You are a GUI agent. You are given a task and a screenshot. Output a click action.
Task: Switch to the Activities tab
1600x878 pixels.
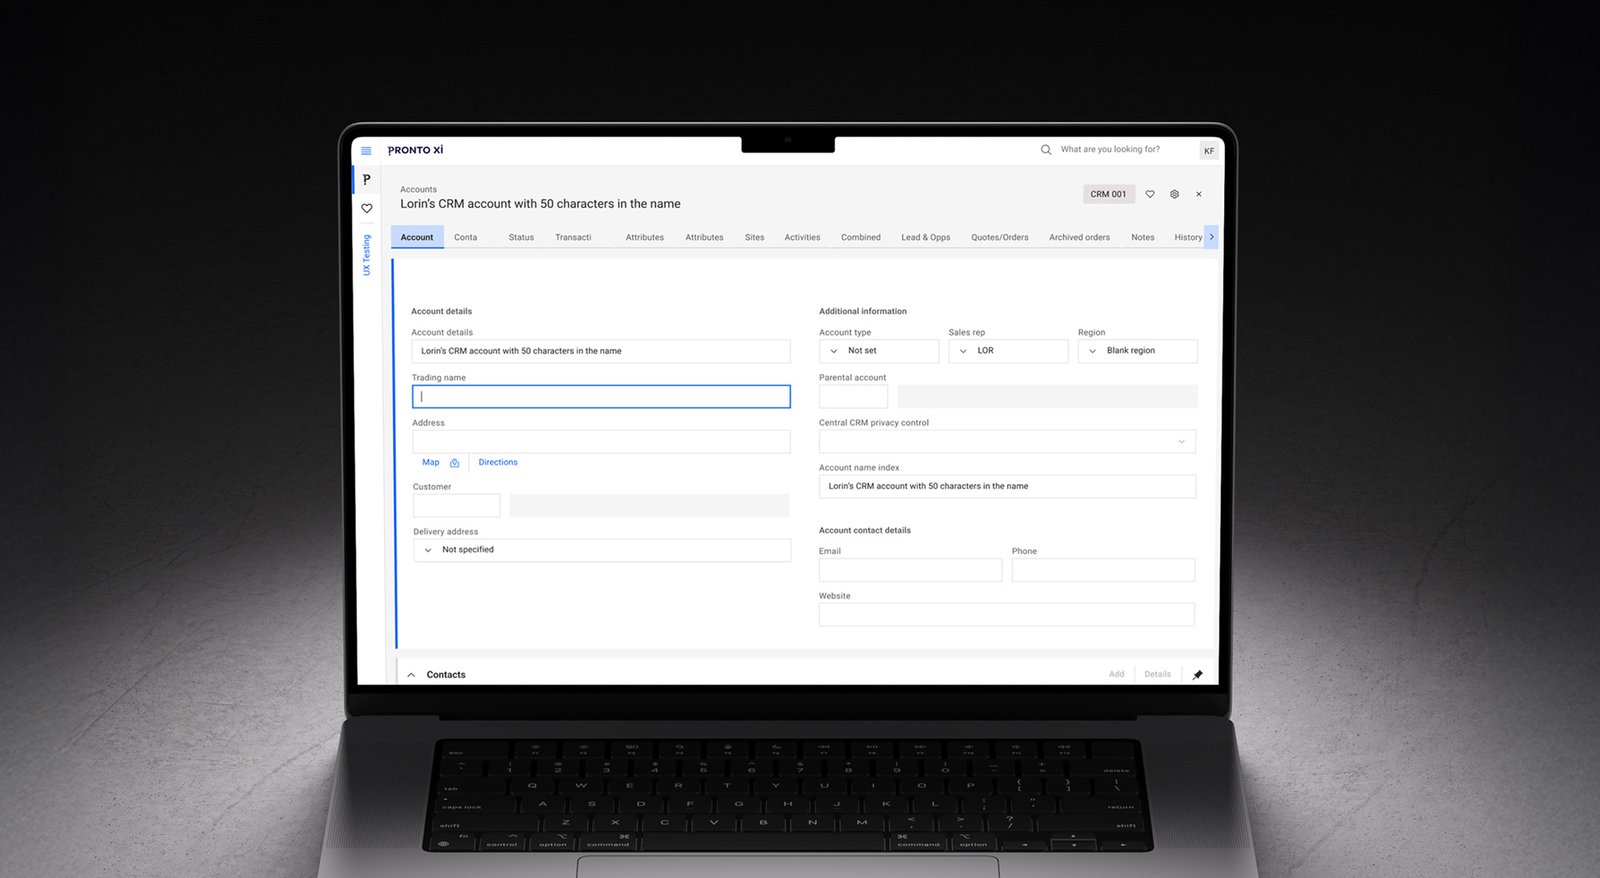tap(802, 238)
